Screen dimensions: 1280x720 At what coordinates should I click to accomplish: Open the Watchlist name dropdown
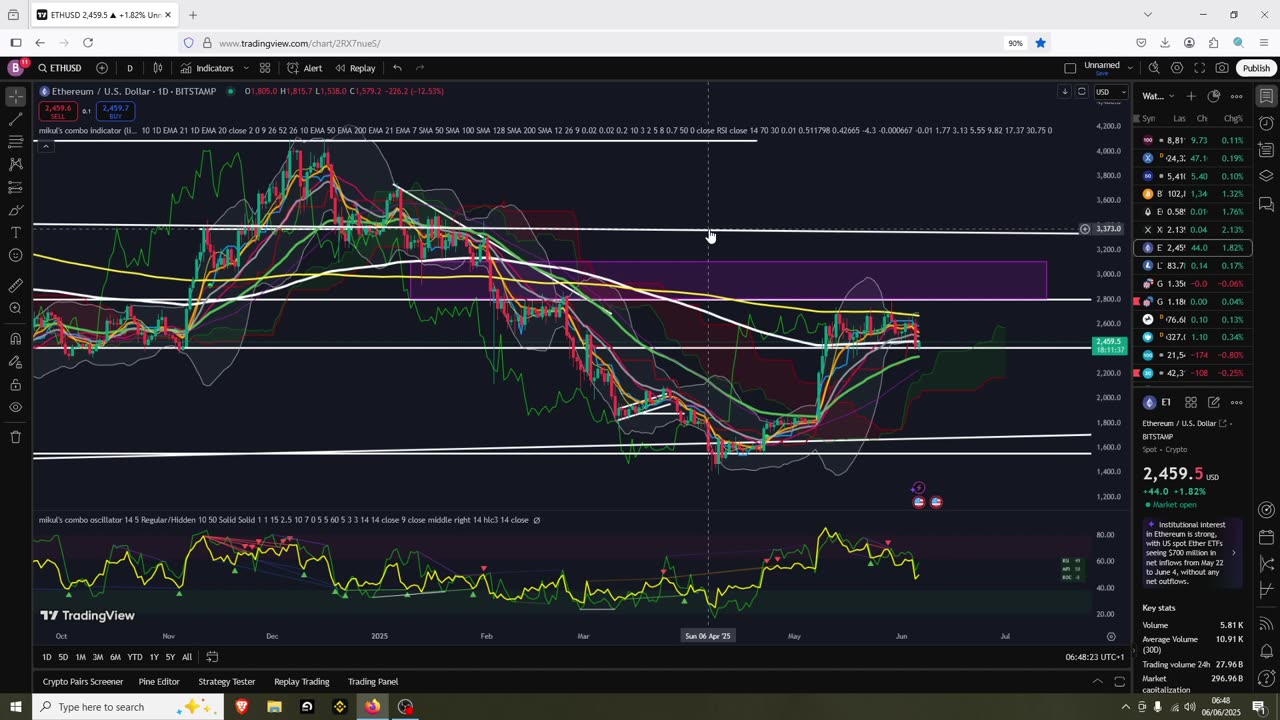coord(1158,96)
